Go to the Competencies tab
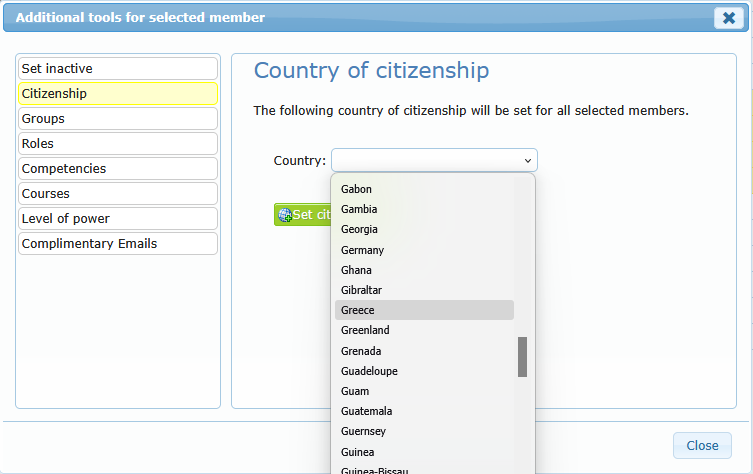The image size is (753, 474). pyautogui.click(x=117, y=168)
